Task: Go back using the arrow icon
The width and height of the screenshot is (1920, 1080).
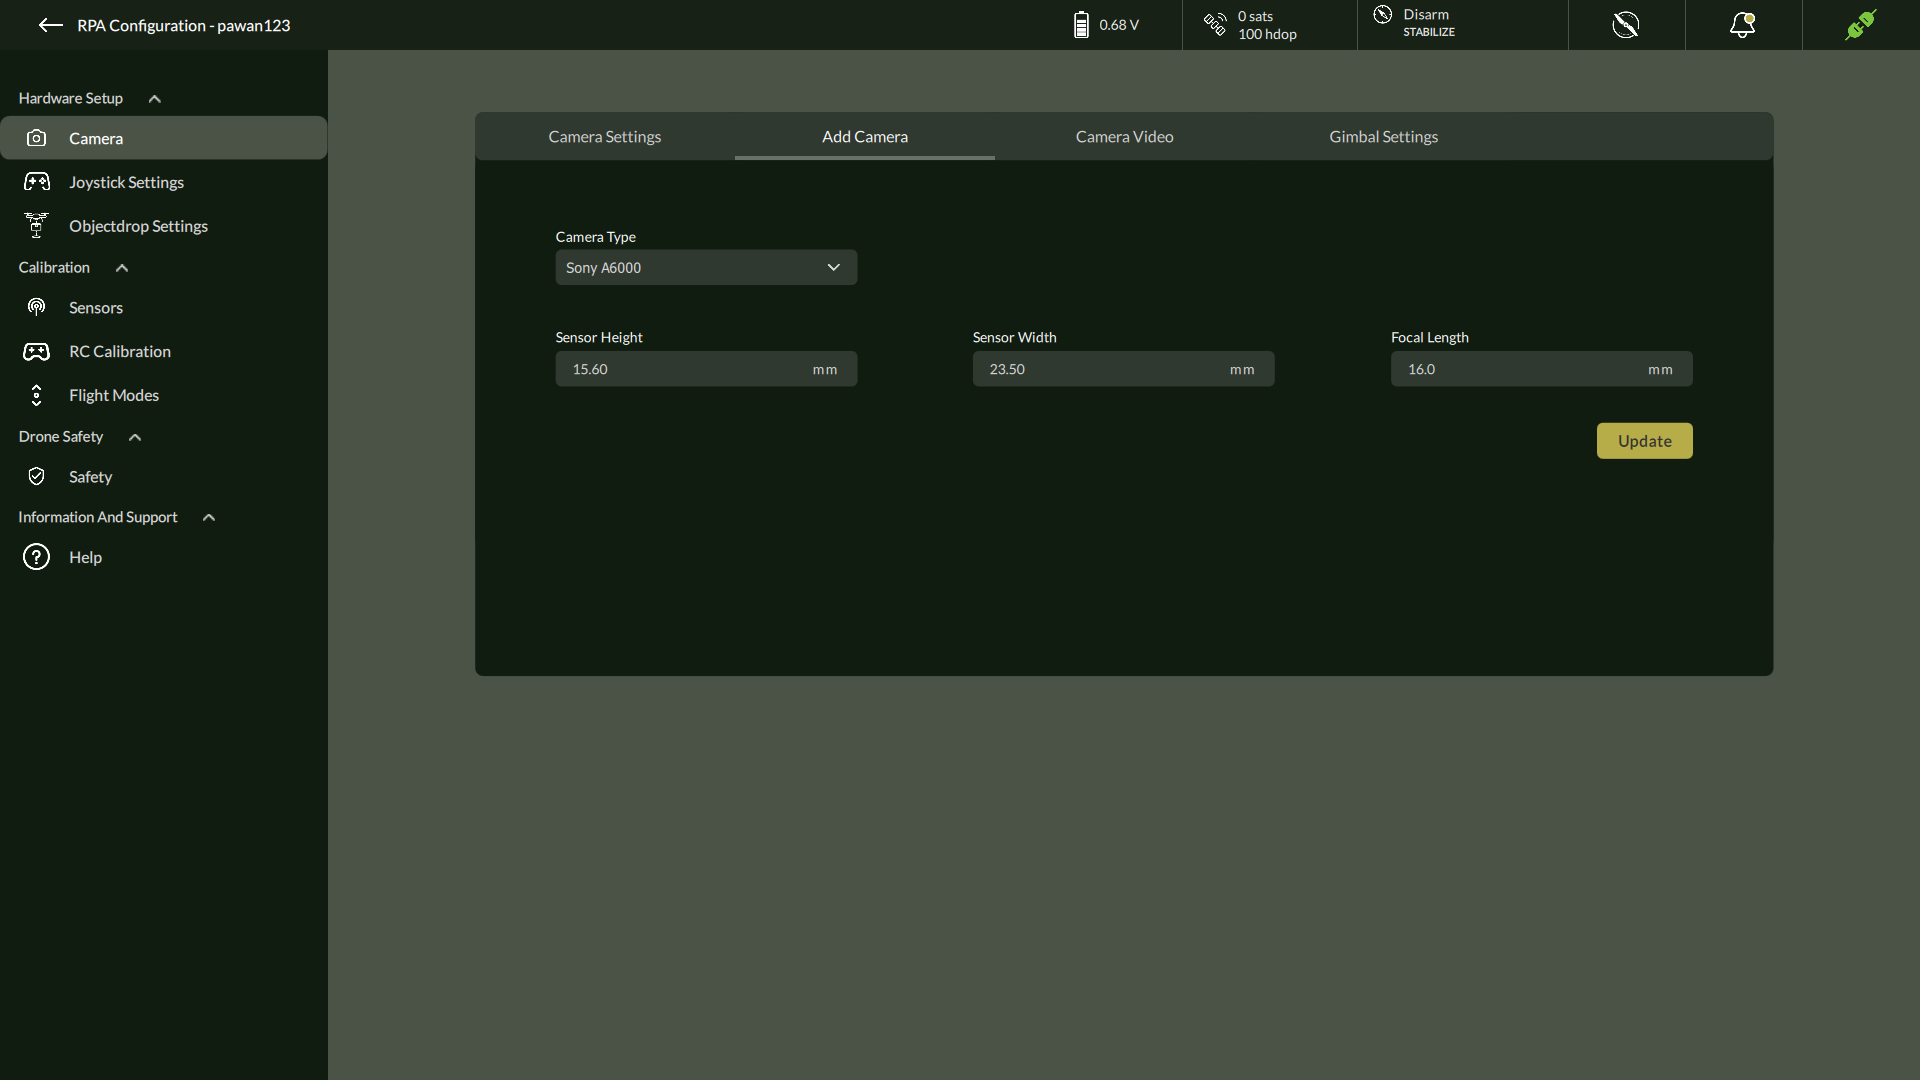Action: pos(51,25)
